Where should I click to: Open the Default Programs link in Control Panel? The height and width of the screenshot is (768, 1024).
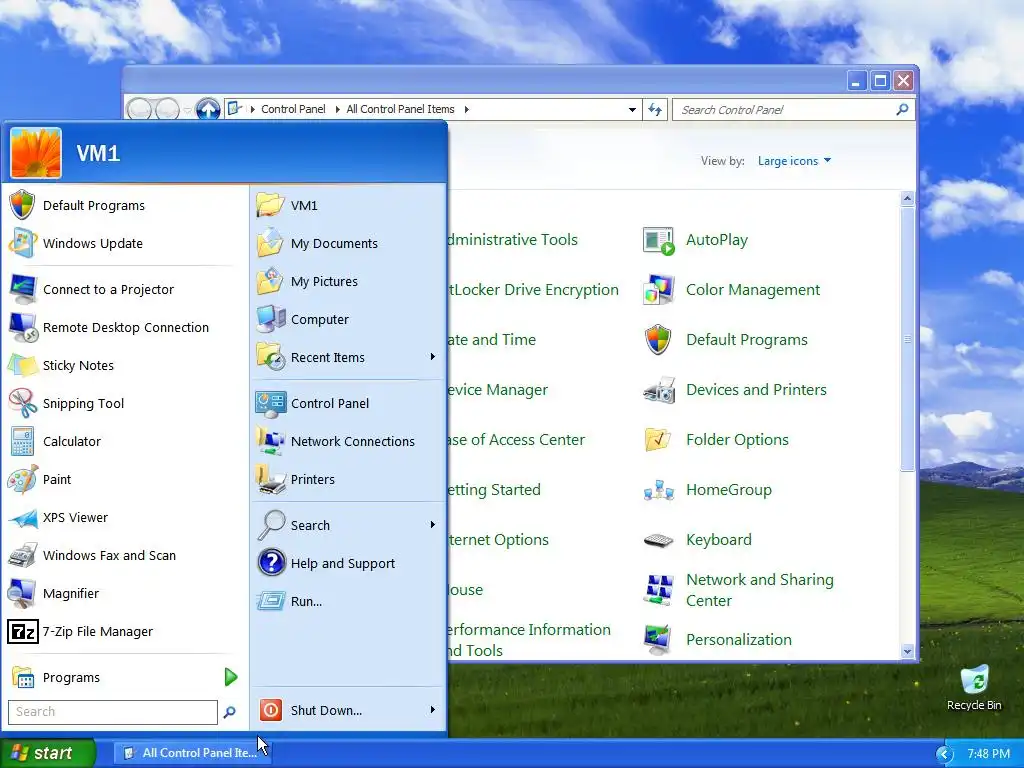[746, 340]
